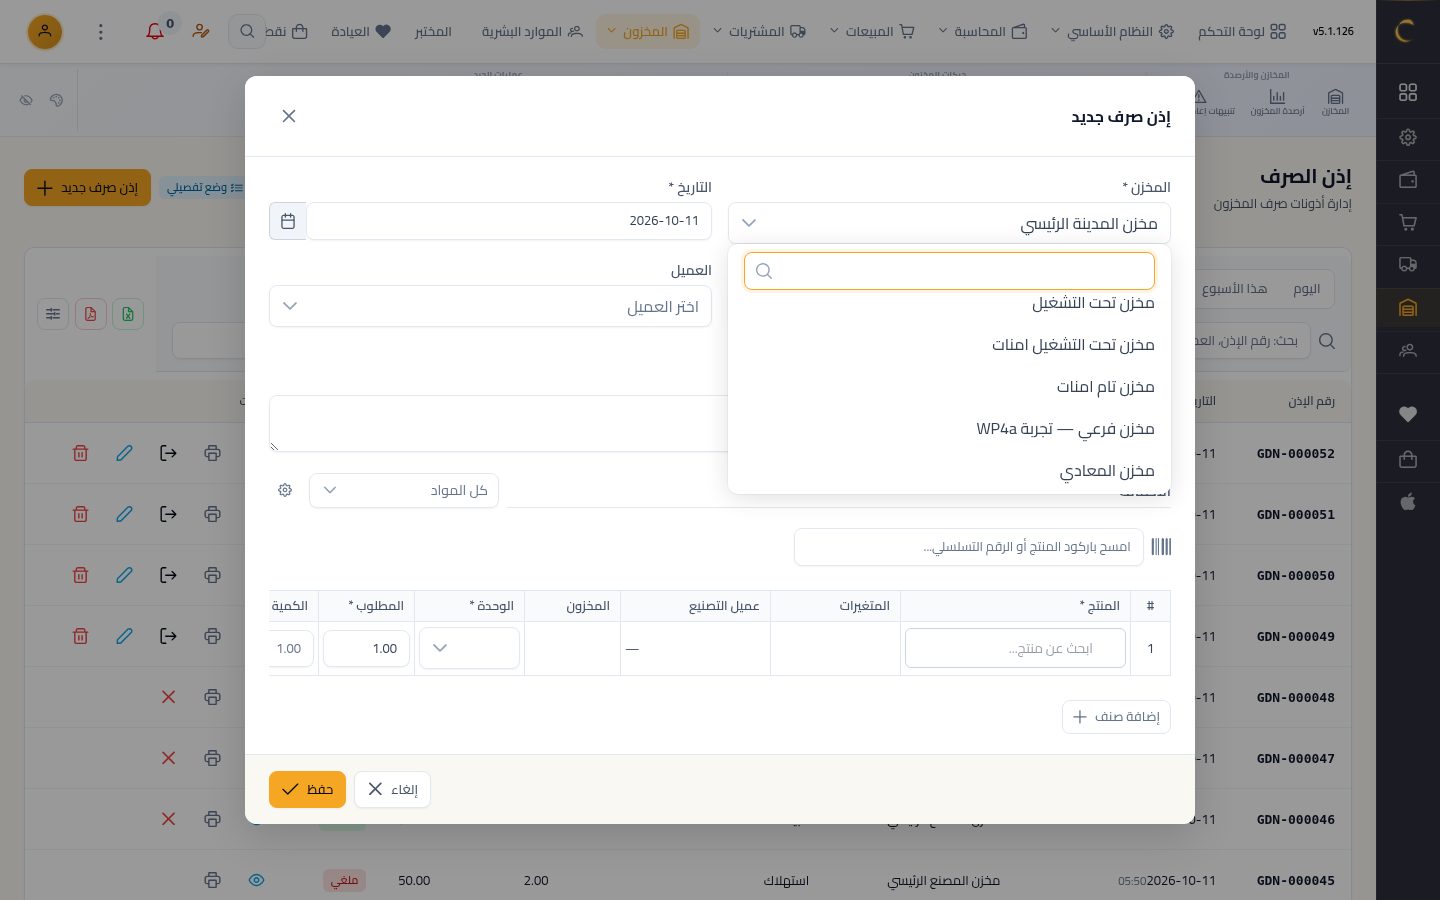Expand the المبيعات top menu
This screenshot has width=1440, height=900.
point(871,32)
